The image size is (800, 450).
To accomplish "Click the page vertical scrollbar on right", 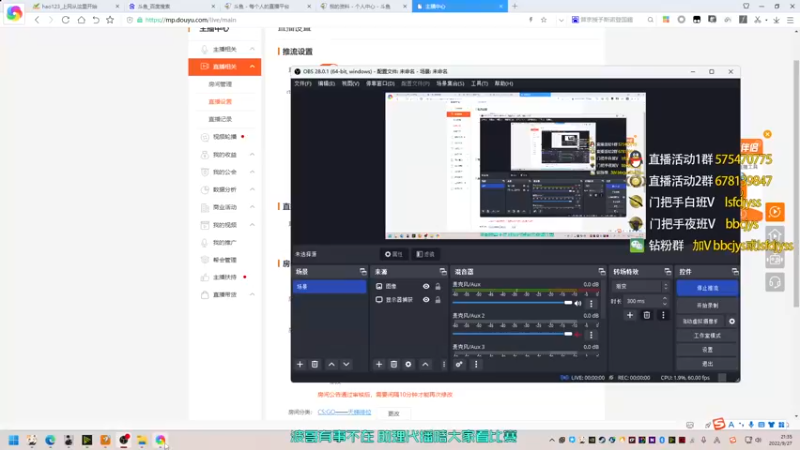I will point(796,184).
